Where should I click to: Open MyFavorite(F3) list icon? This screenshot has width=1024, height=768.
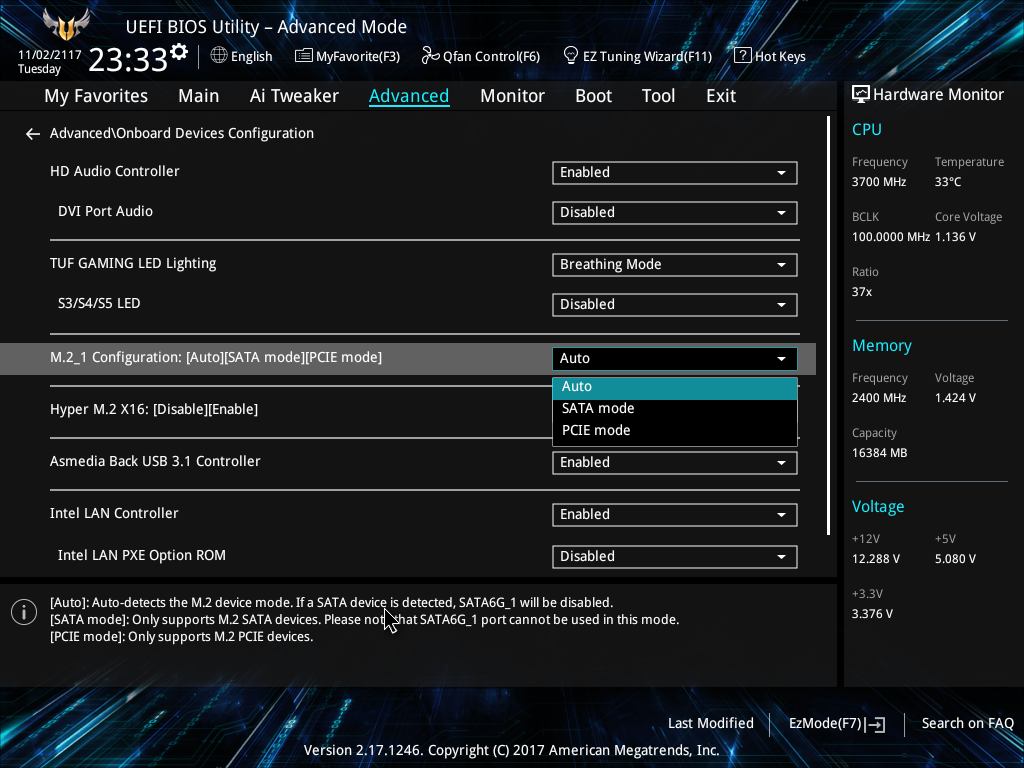tap(304, 56)
